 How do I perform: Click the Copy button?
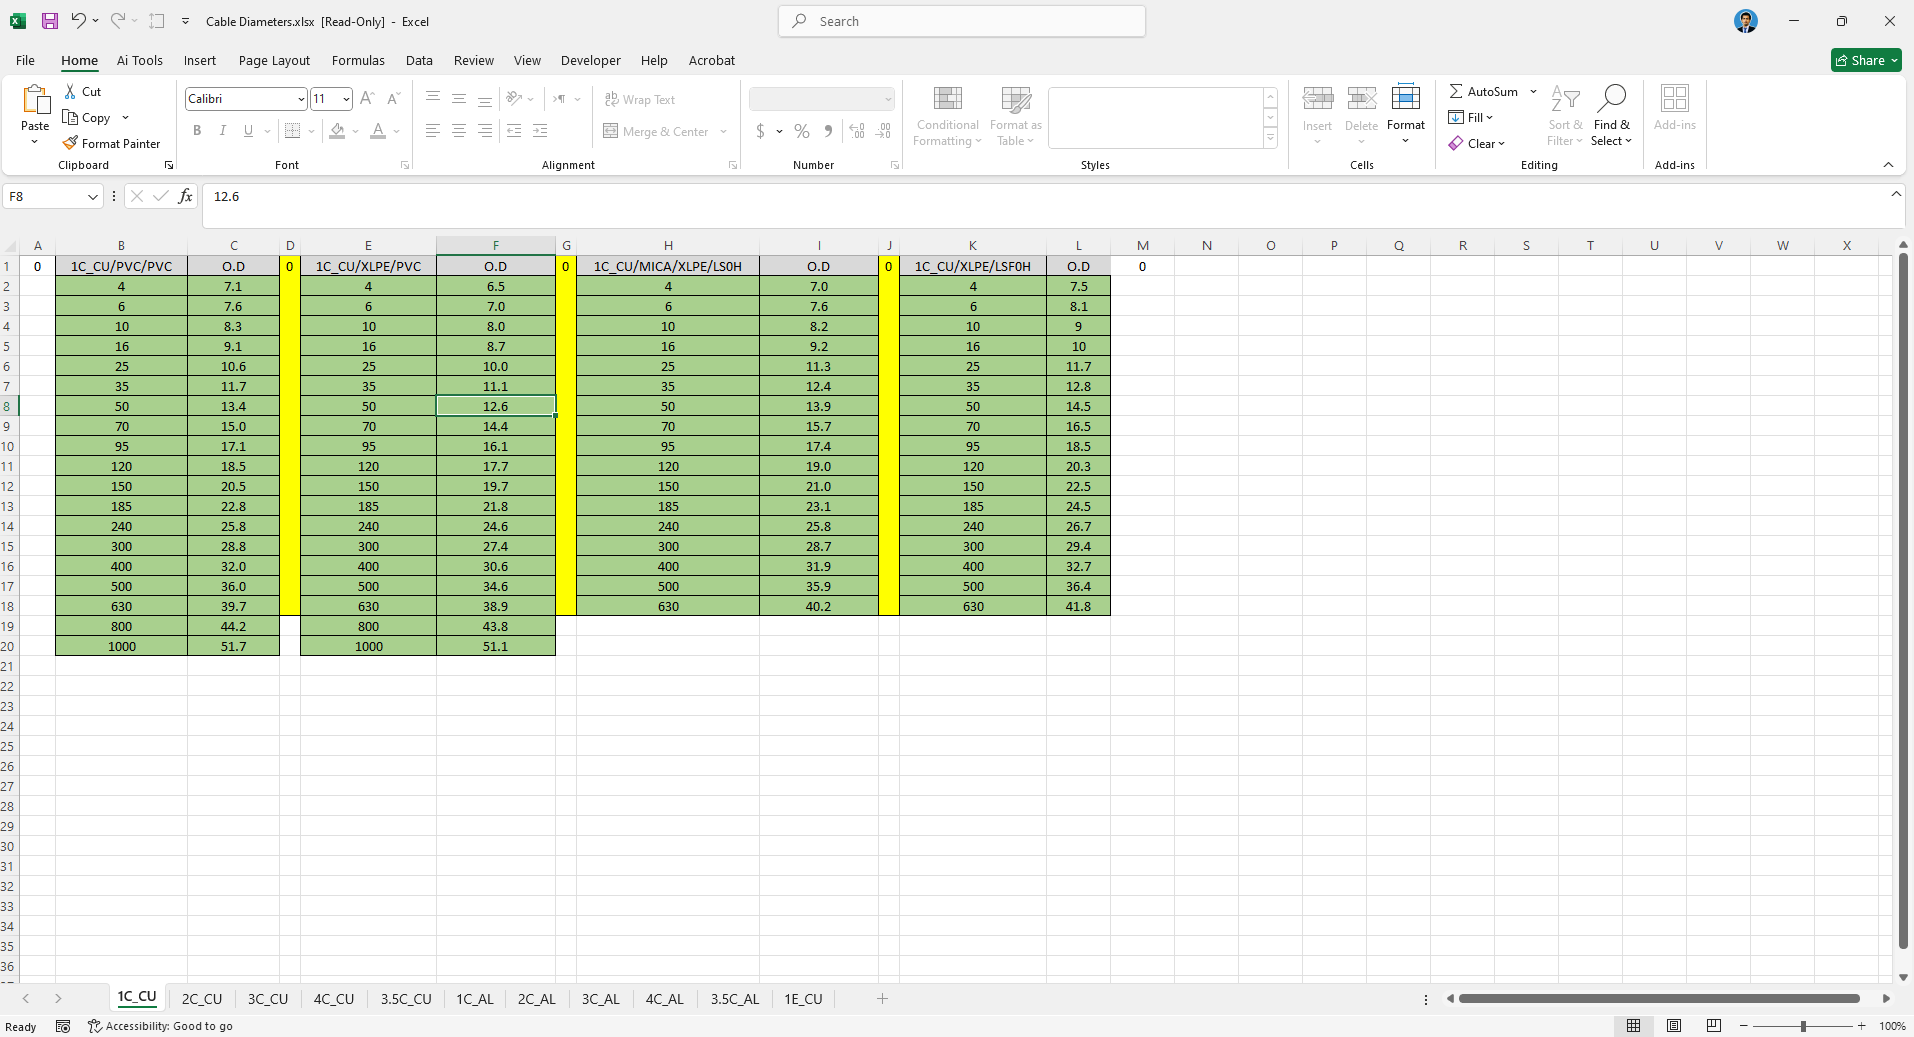pos(87,117)
